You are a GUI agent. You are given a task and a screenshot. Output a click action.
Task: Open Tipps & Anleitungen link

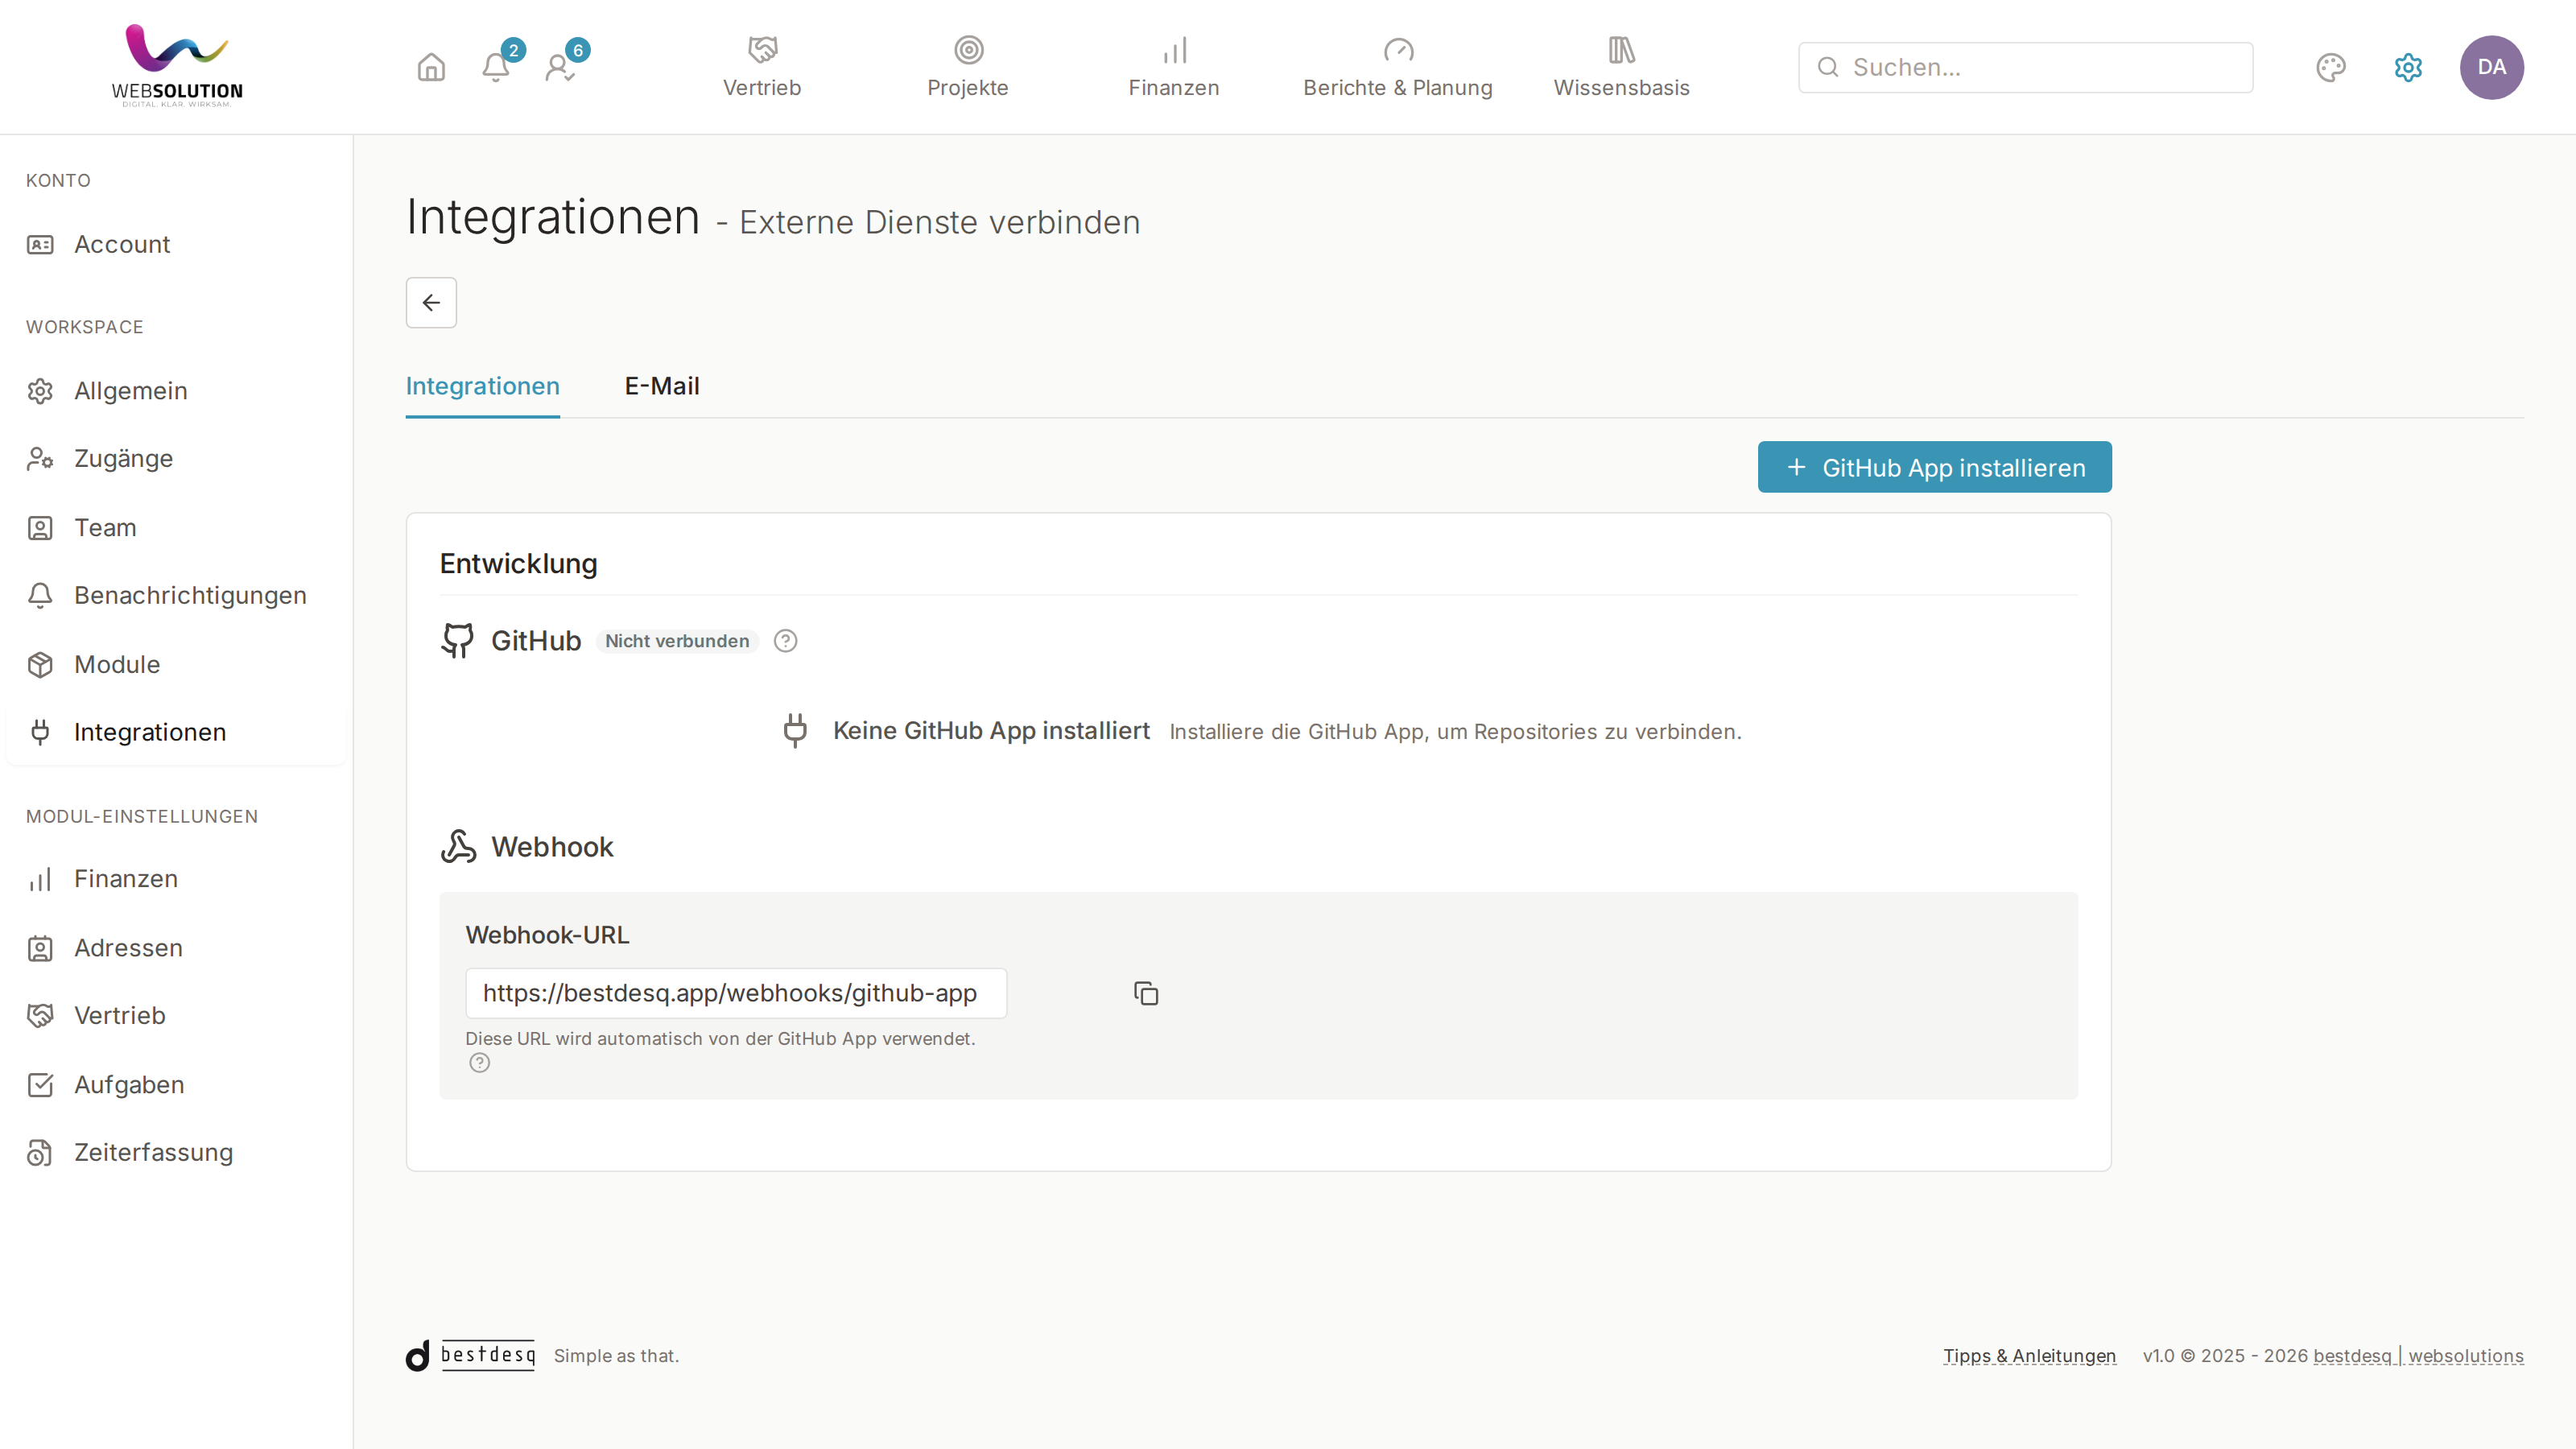(2029, 1355)
